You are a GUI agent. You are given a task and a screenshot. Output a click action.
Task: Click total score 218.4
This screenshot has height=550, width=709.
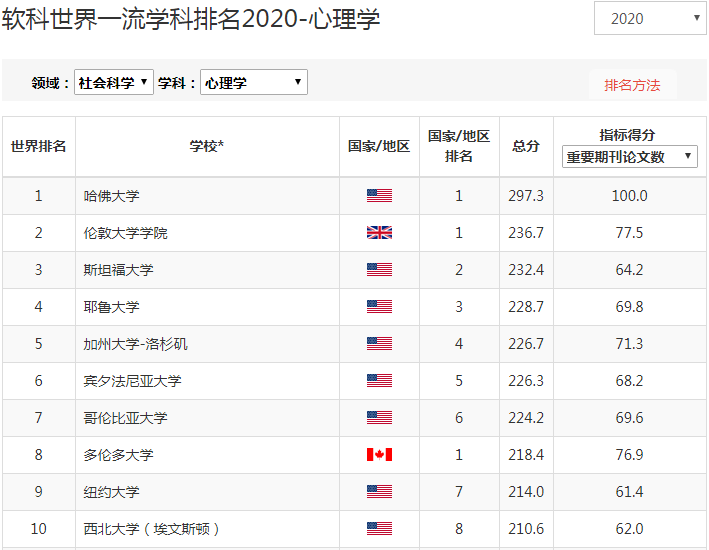(x=526, y=455)
